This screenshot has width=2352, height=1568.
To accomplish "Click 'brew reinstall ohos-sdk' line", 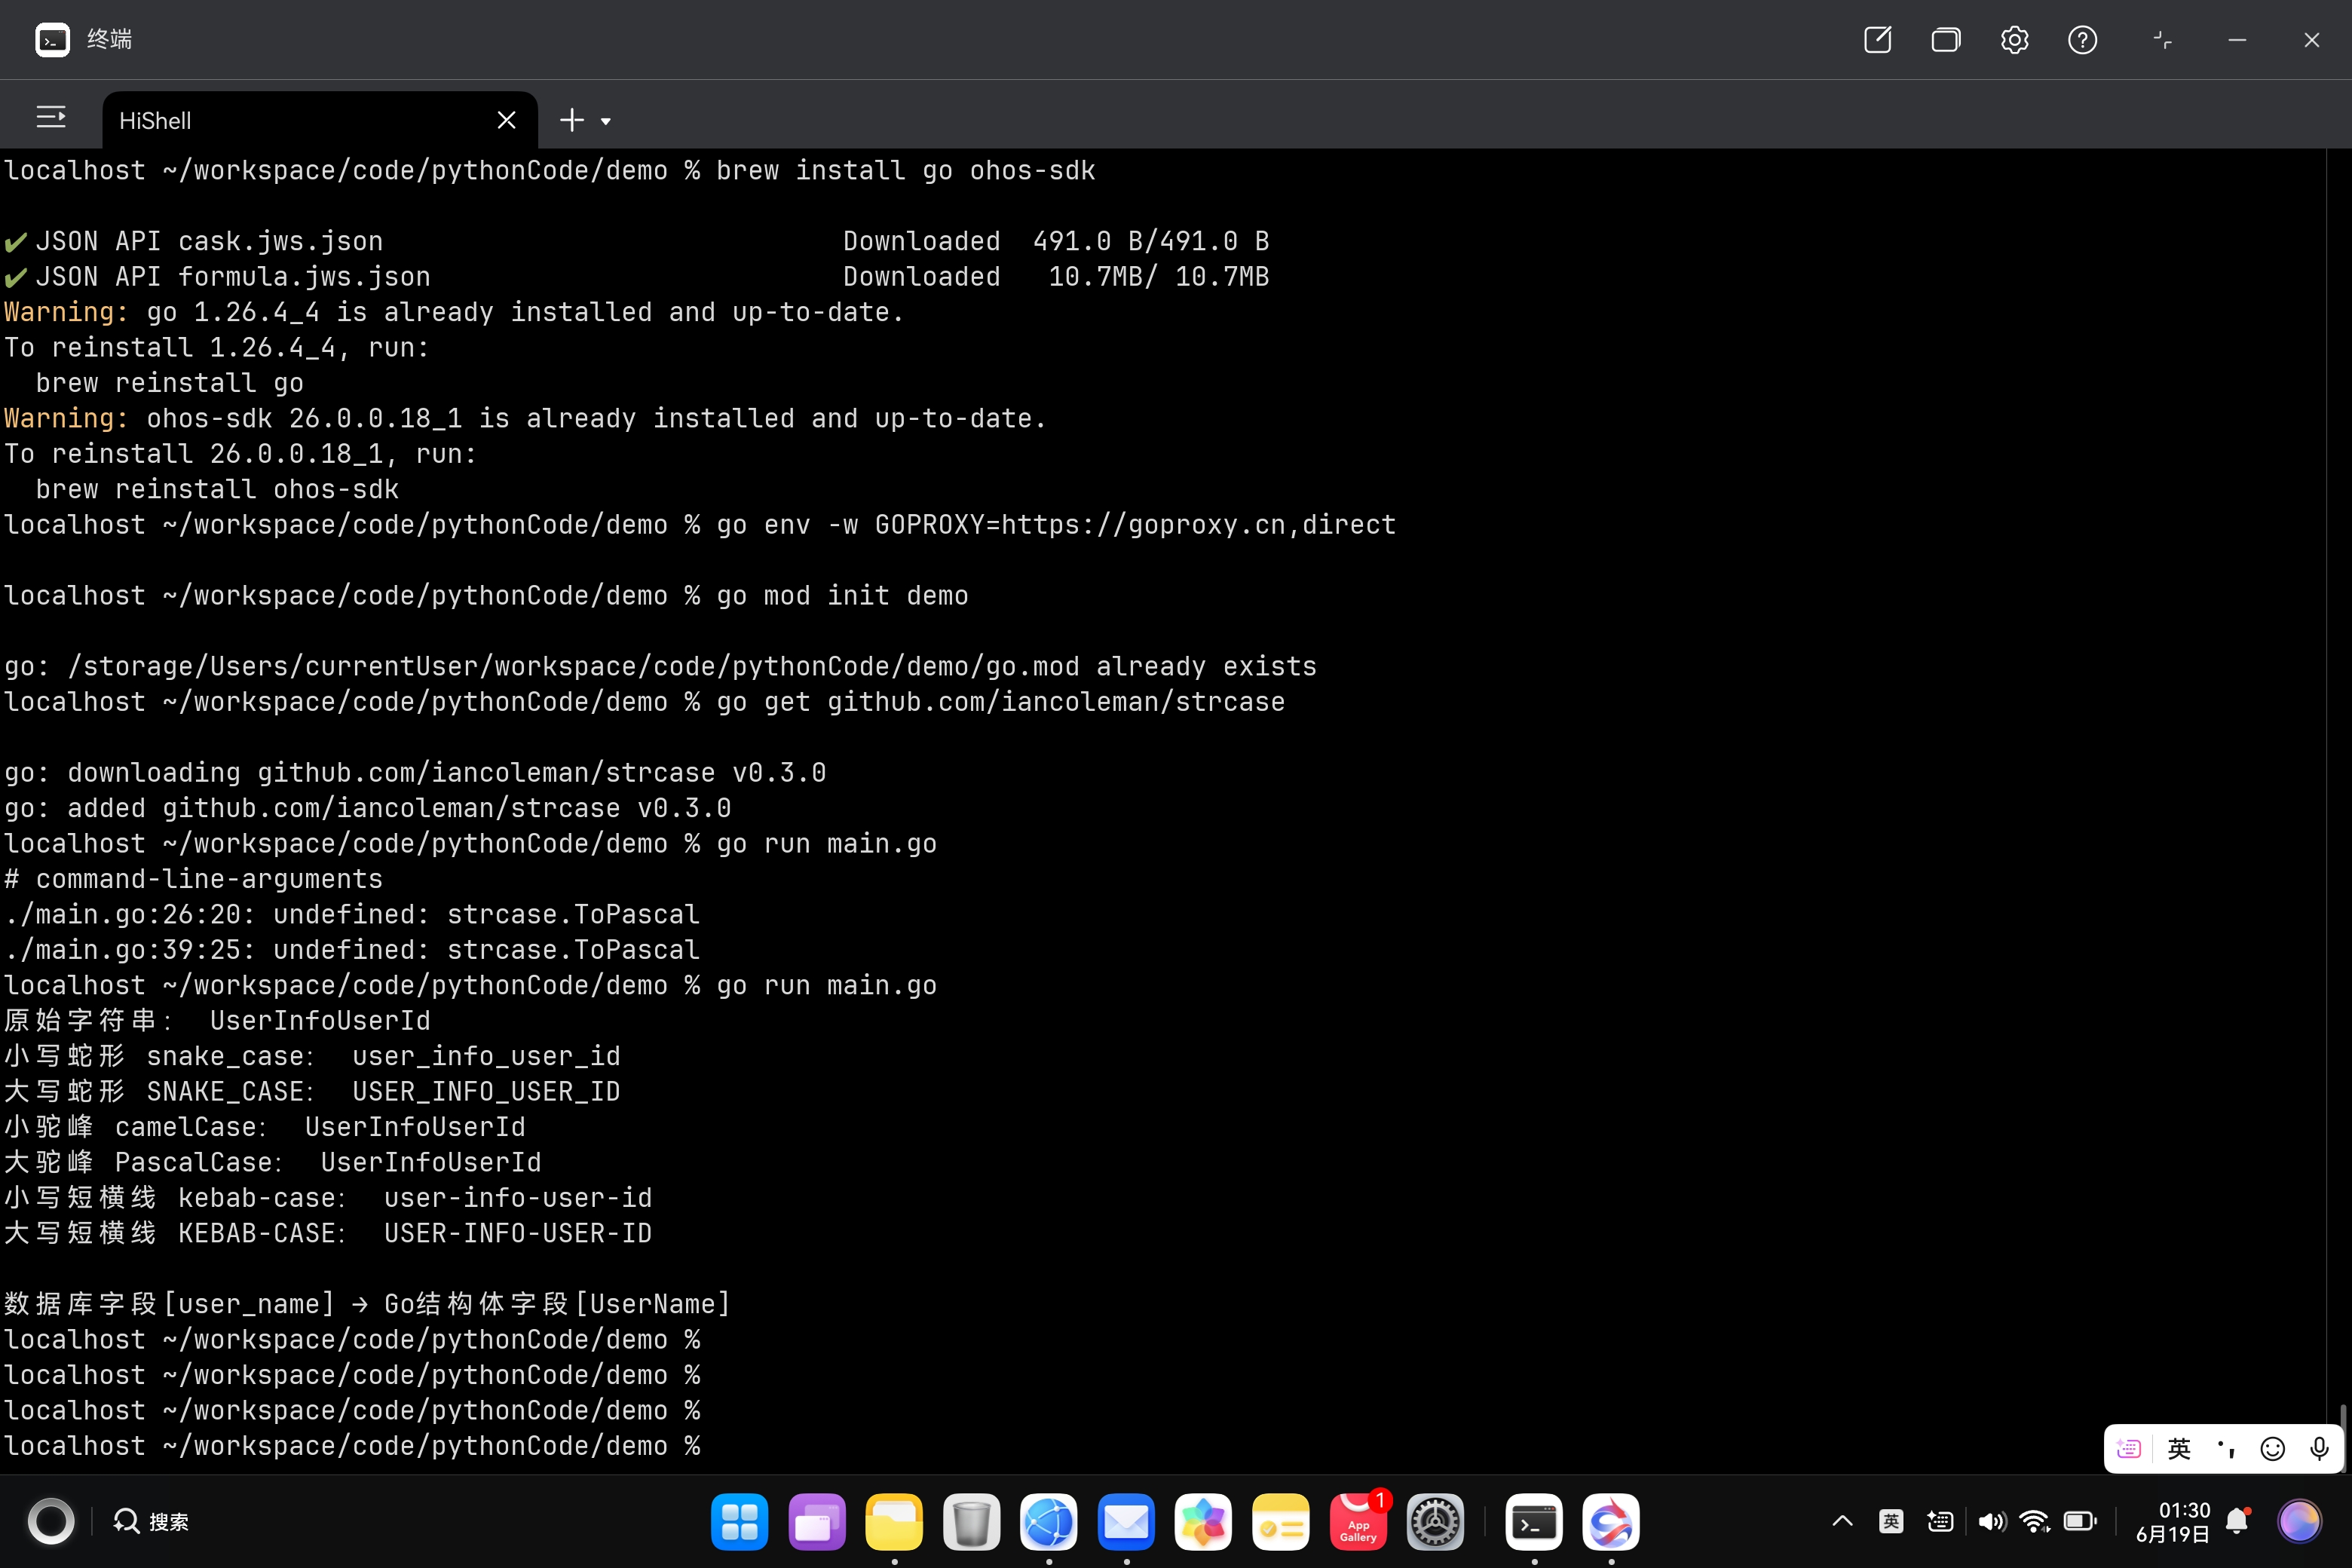I will pos(217,490).
